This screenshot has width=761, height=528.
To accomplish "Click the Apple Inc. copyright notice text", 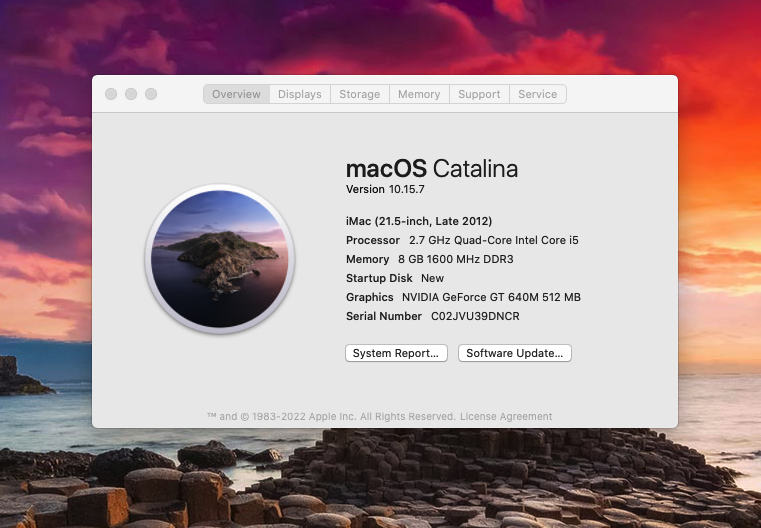I will 331,416.
